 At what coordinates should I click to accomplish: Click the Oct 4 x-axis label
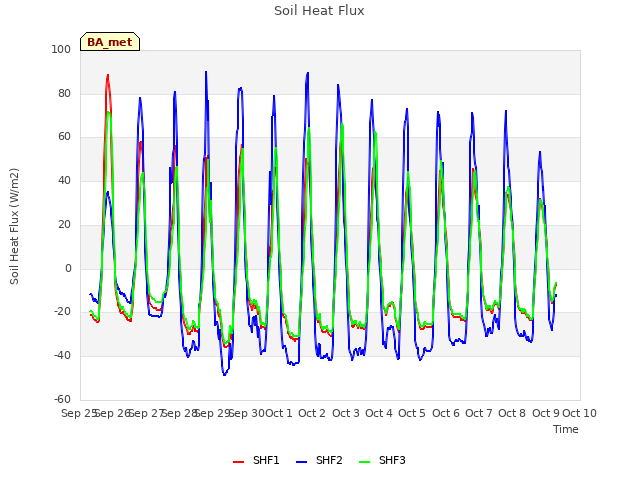point(379,413)
